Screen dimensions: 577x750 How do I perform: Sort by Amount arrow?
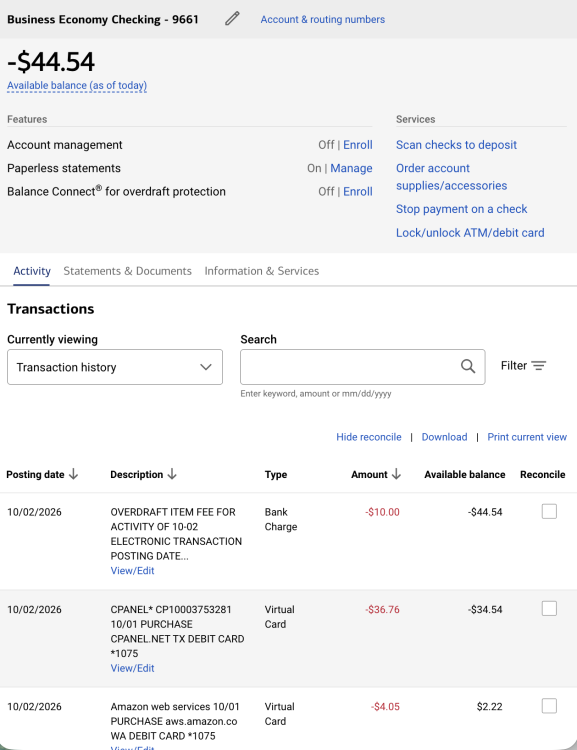[x=396, y=474]
